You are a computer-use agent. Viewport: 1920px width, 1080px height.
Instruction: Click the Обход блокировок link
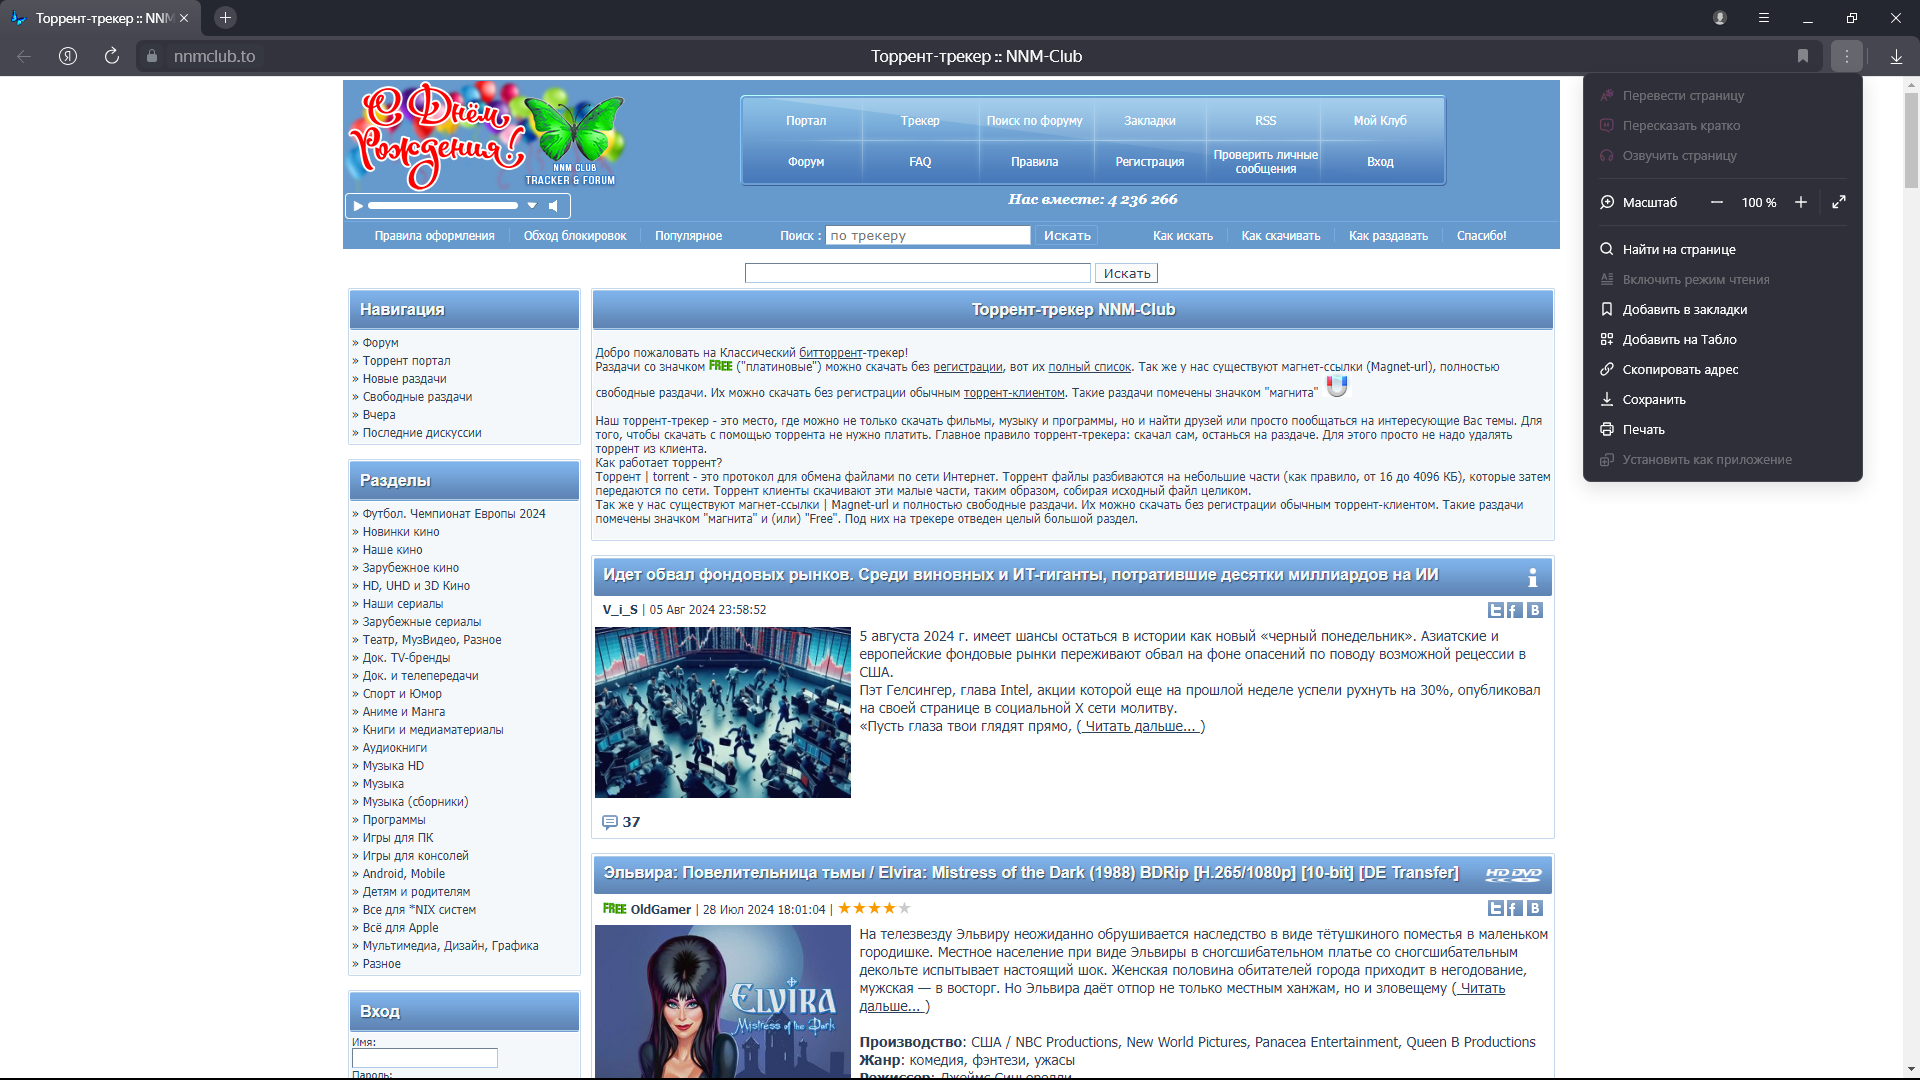click(x=575, y=236)
